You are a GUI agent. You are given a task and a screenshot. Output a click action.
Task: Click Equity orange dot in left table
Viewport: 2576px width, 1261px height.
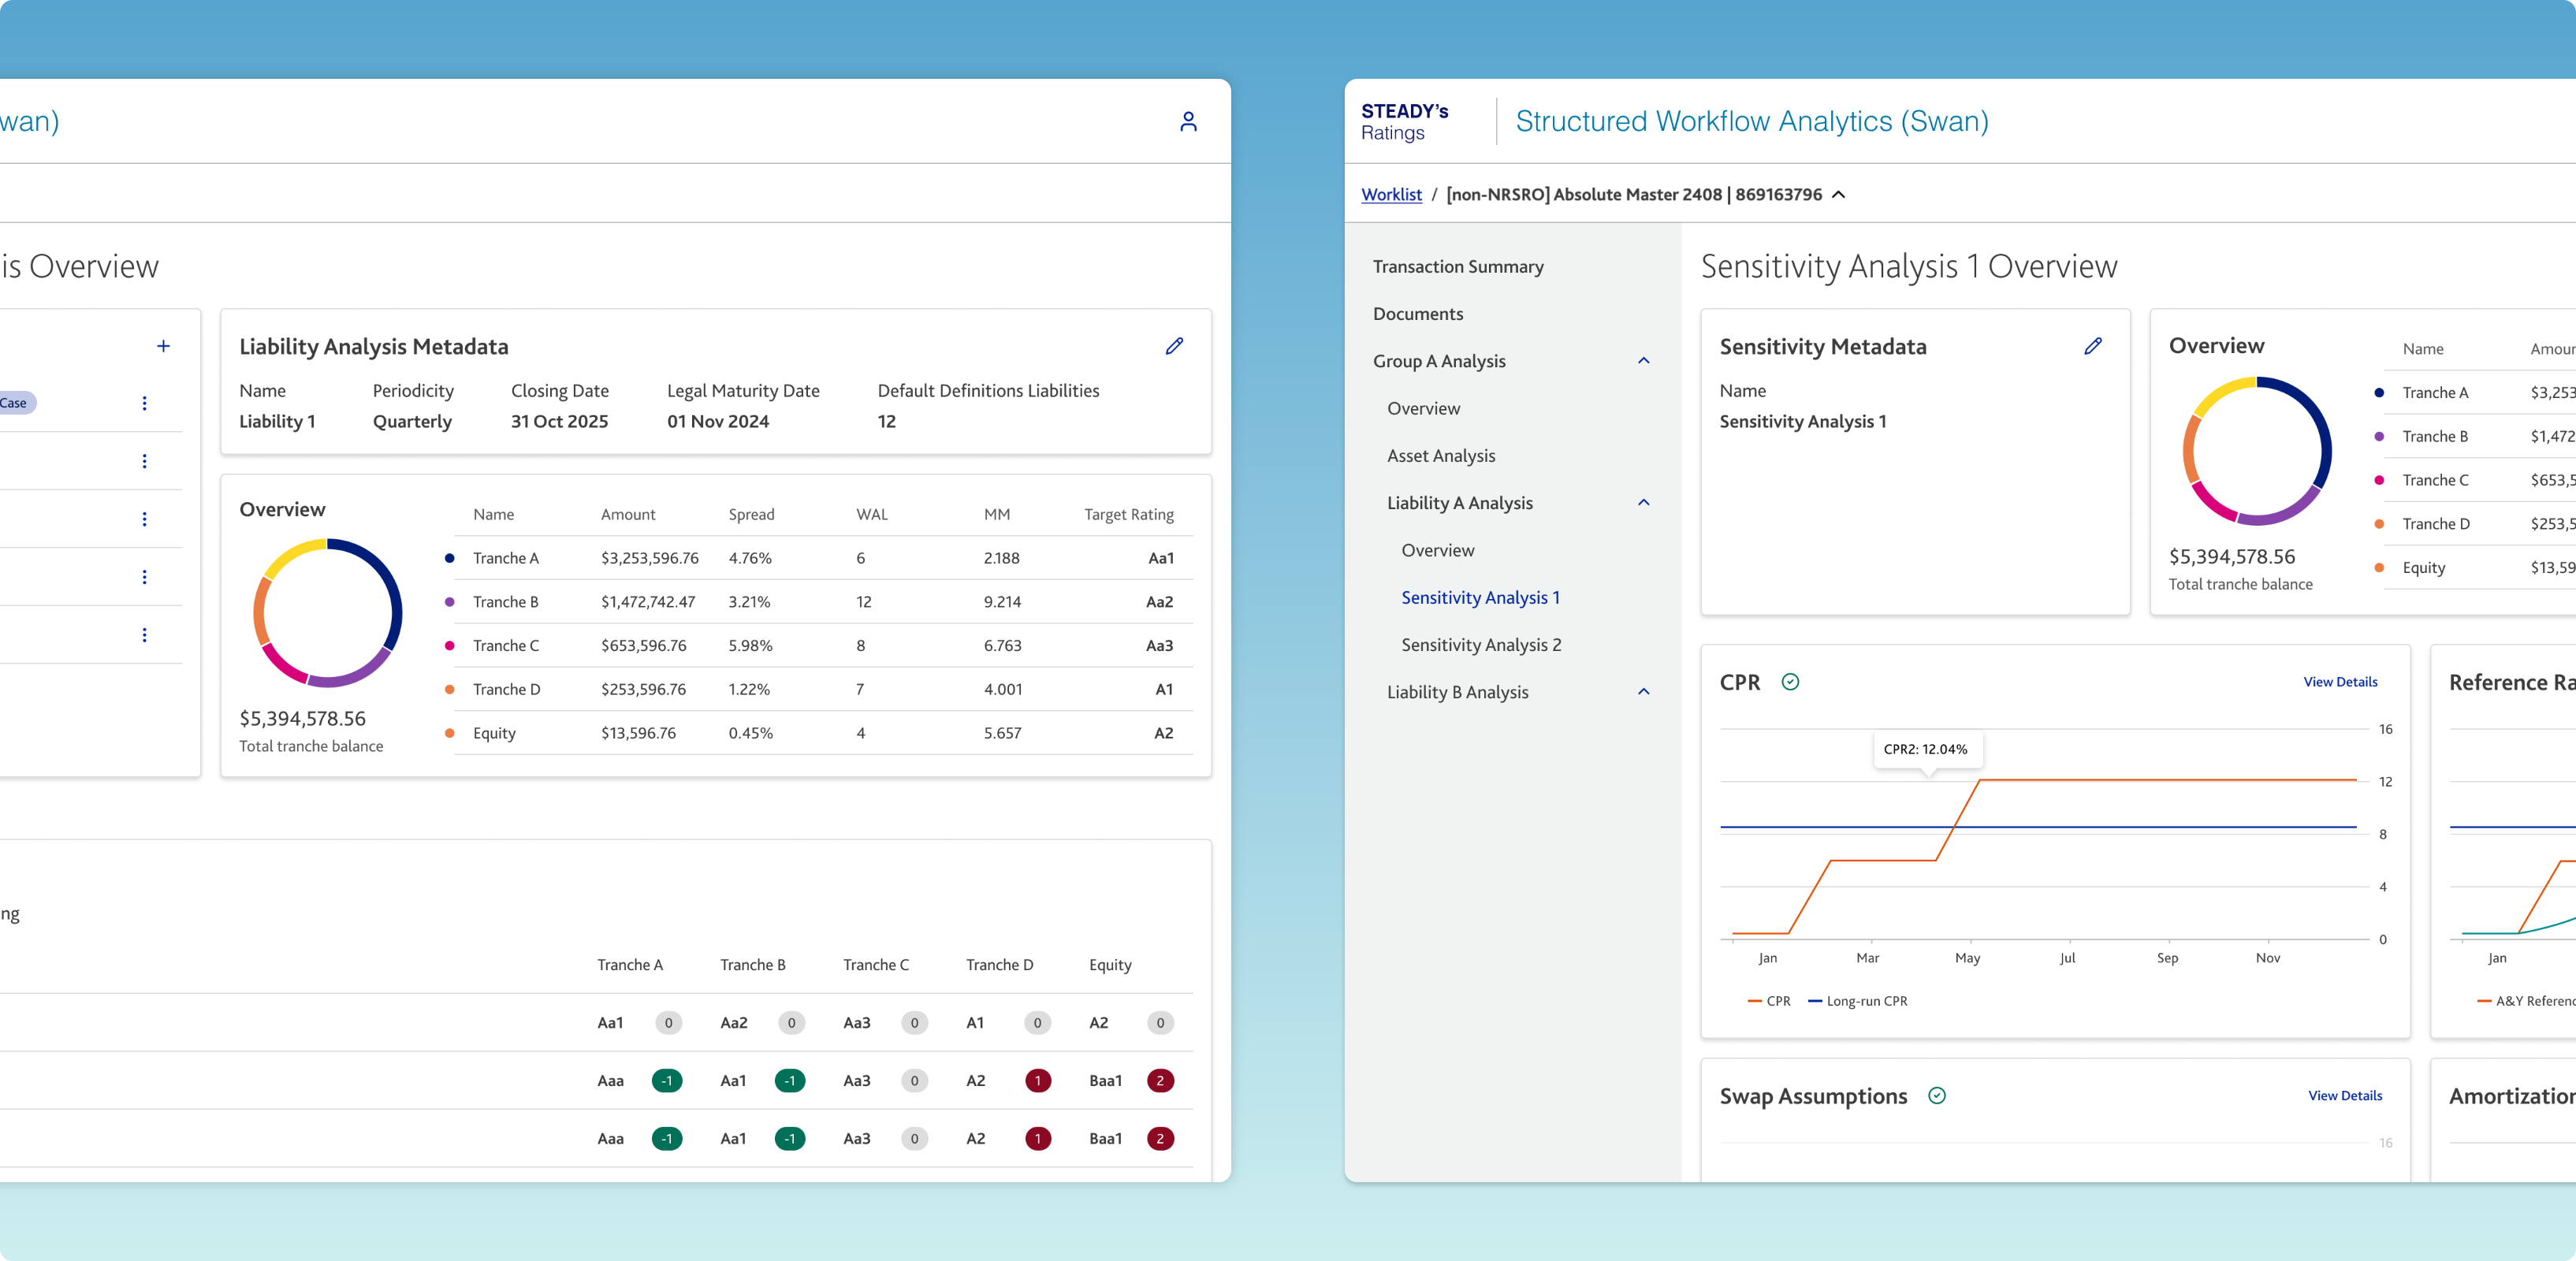[449, 733]
